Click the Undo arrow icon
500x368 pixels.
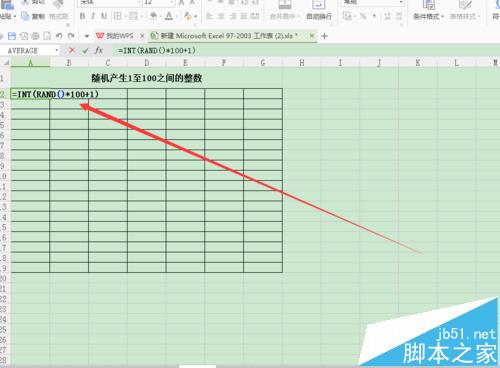(59, 36)
